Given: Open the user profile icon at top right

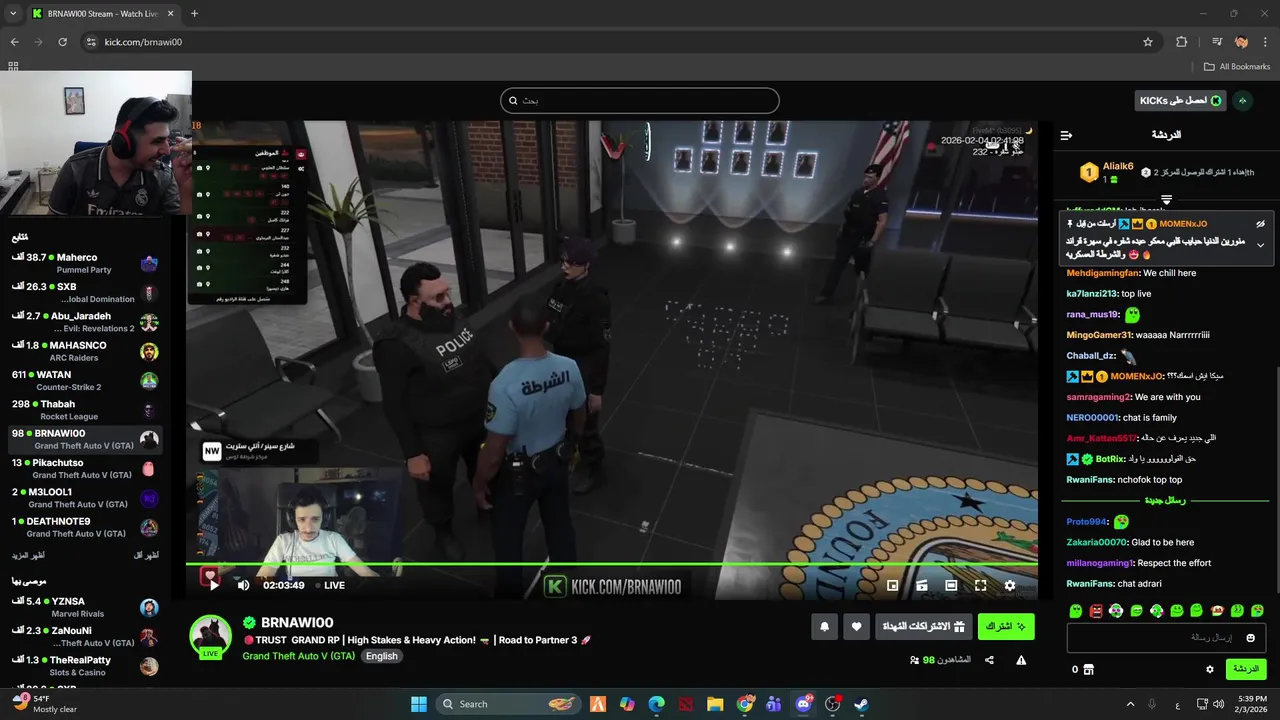Looking at the screenshot, I should [1243, 101].
